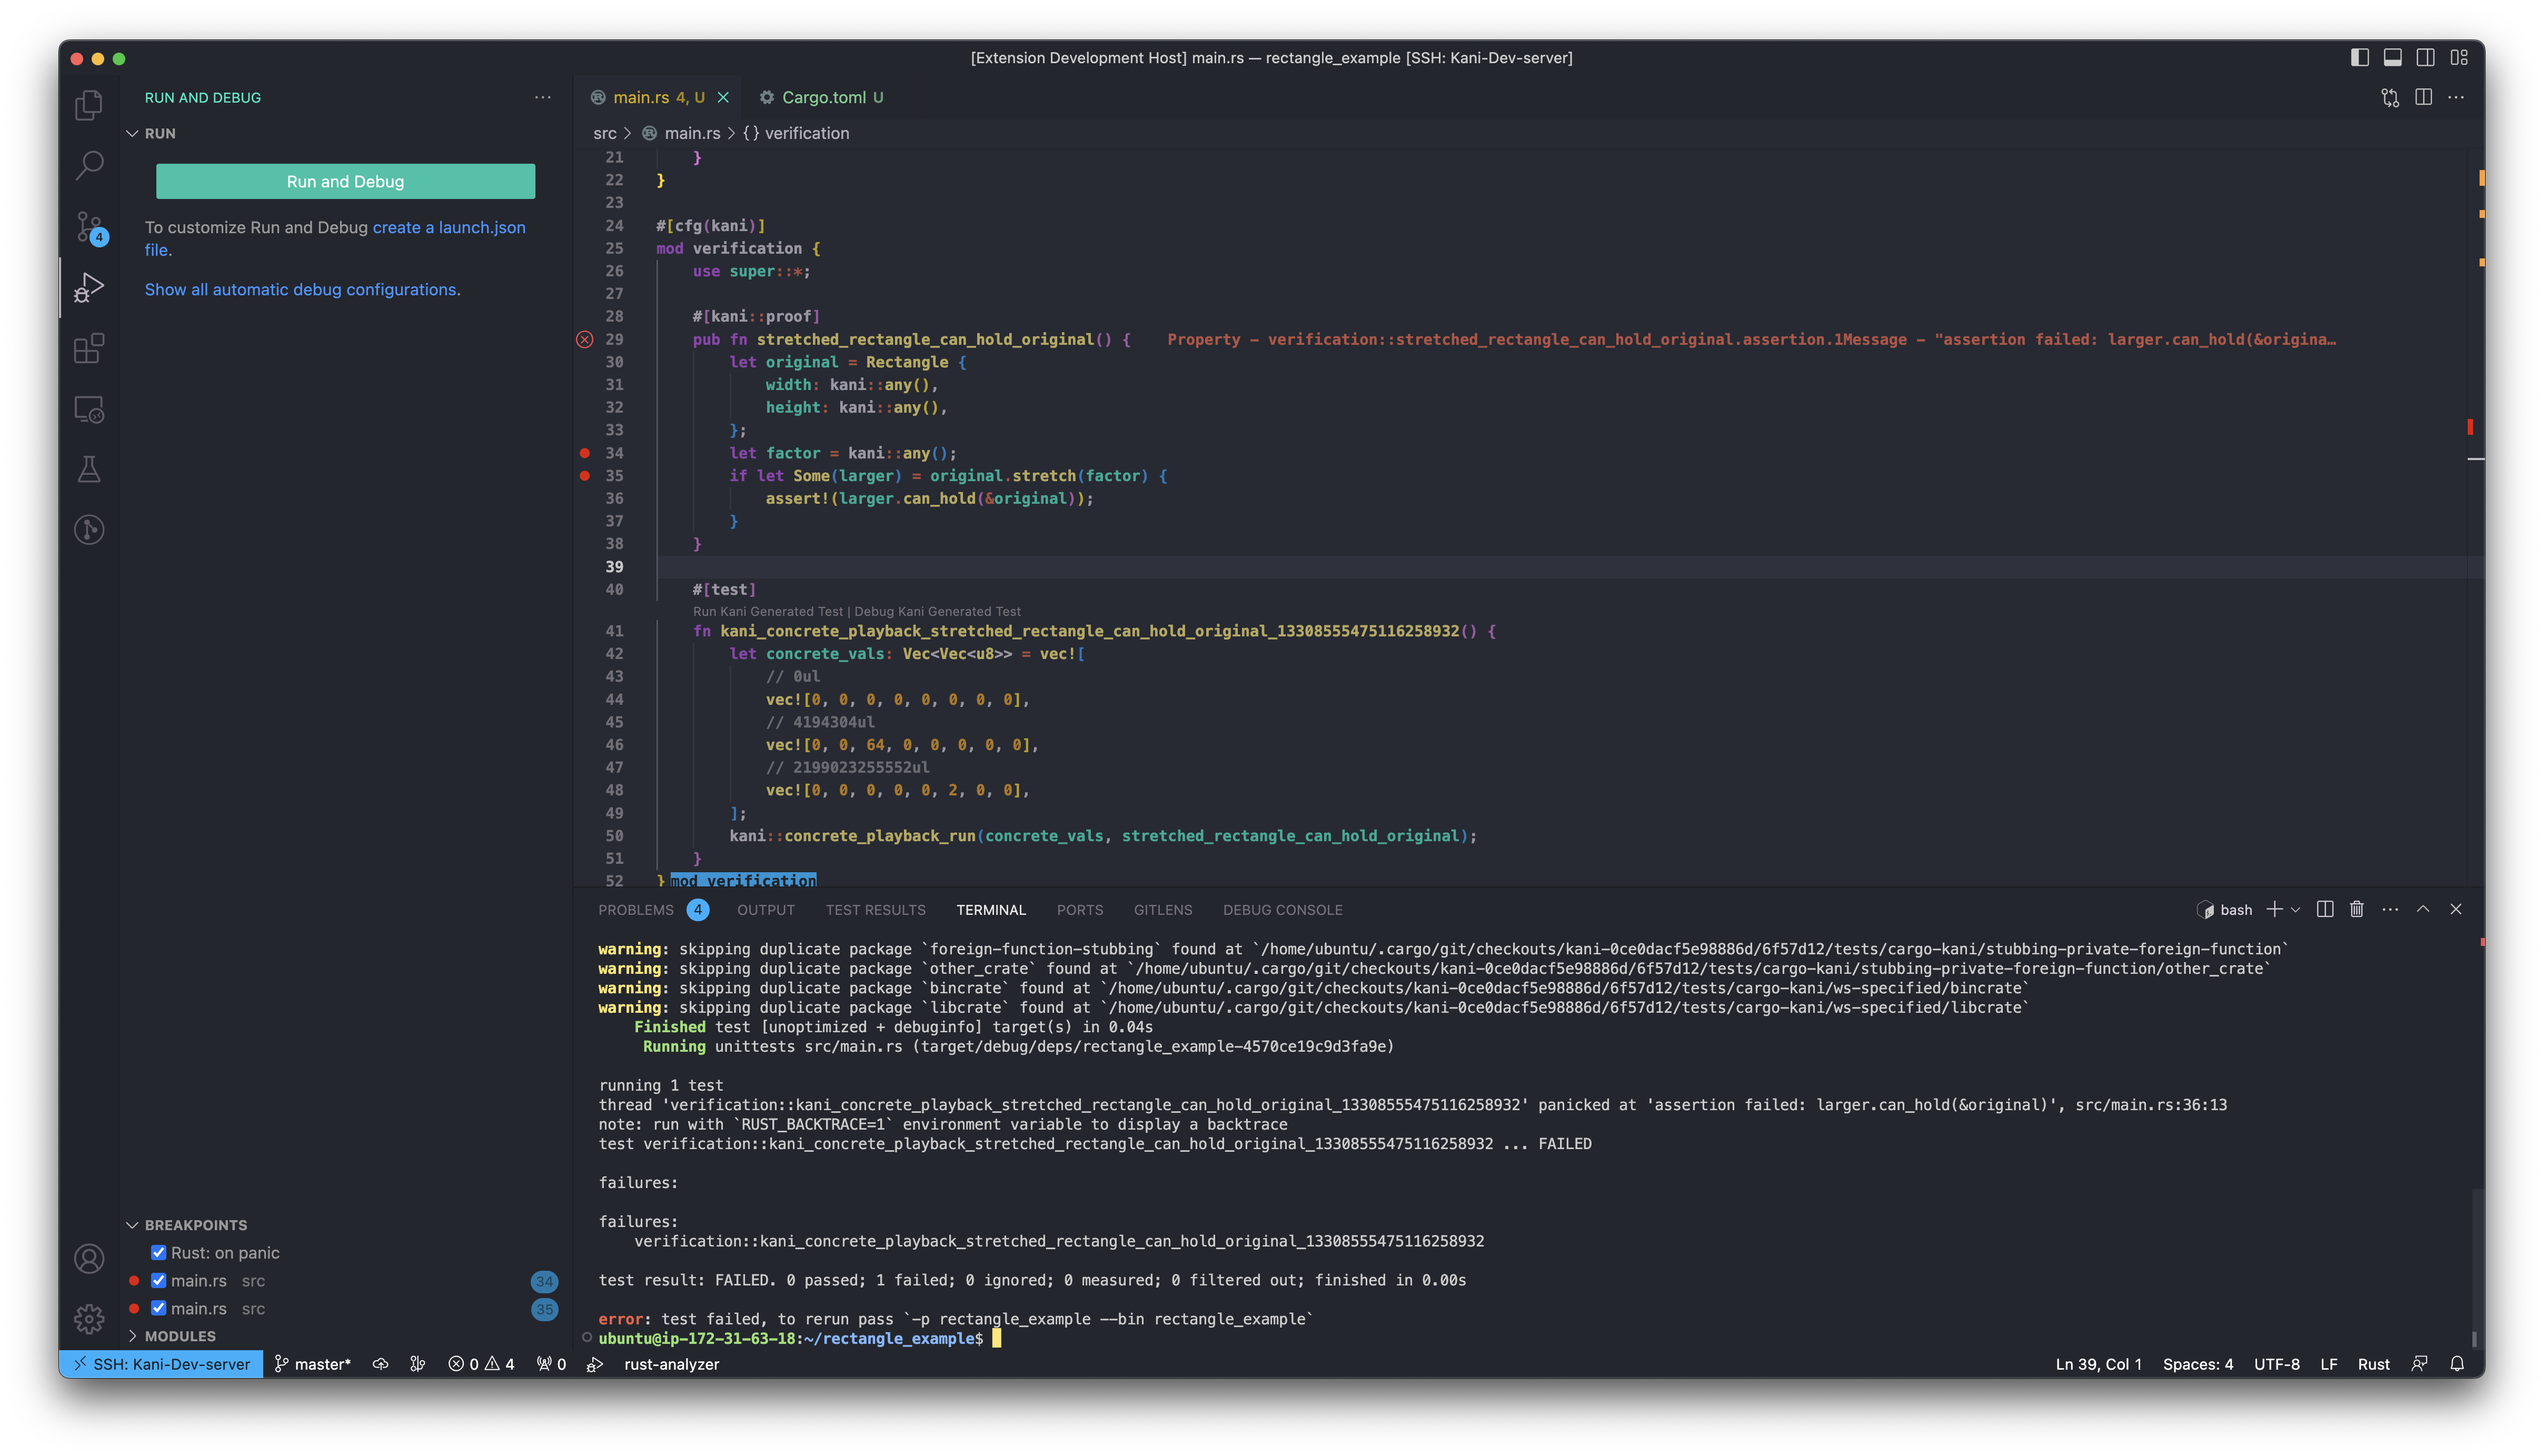Open the GitLens view in activity bar

coord(89,529)
